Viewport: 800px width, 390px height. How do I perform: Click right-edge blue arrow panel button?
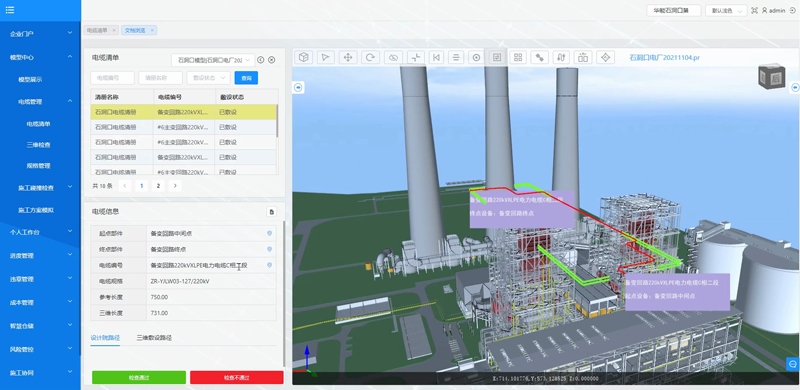point(794,87)
